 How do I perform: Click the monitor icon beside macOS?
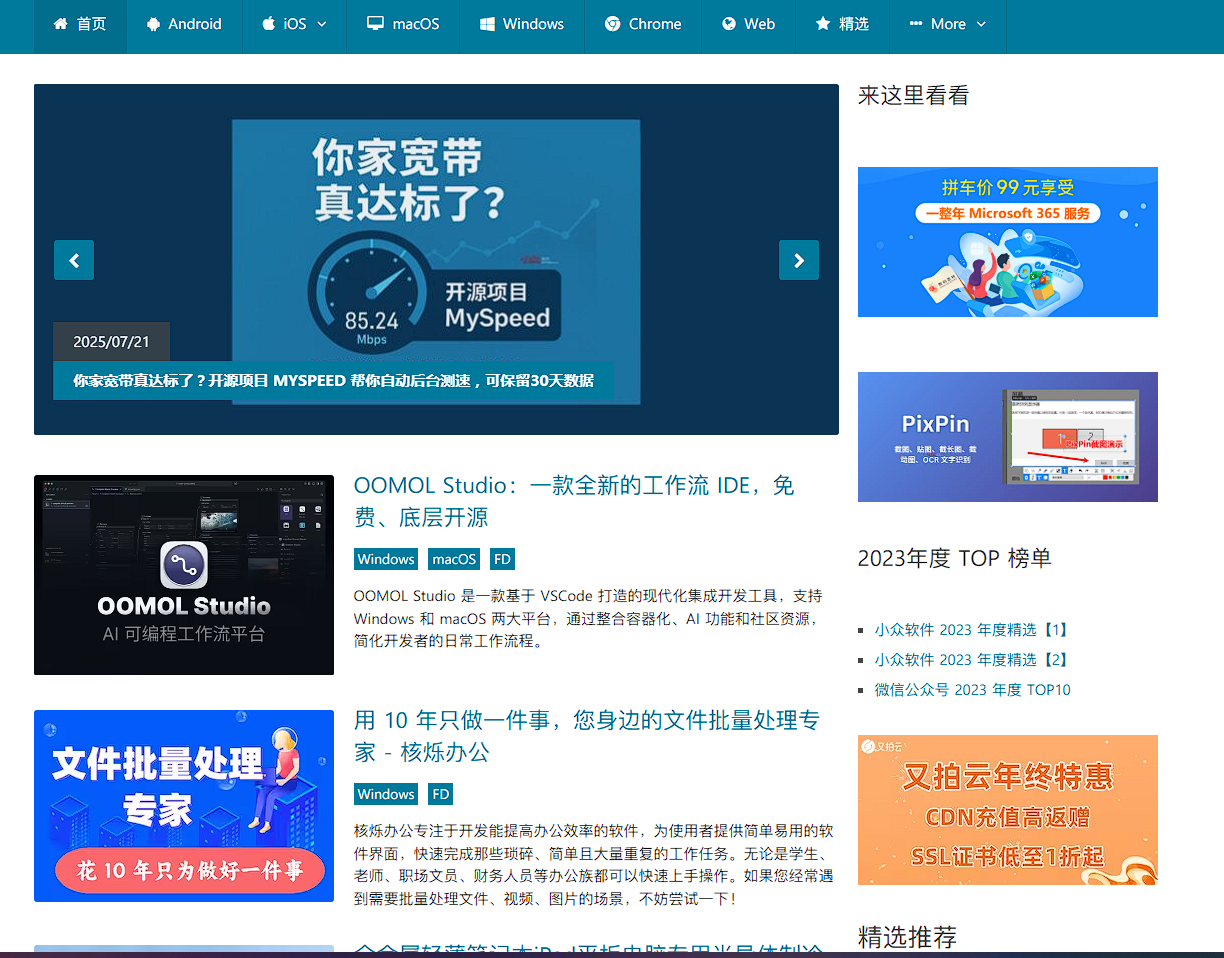pos(375,23)
